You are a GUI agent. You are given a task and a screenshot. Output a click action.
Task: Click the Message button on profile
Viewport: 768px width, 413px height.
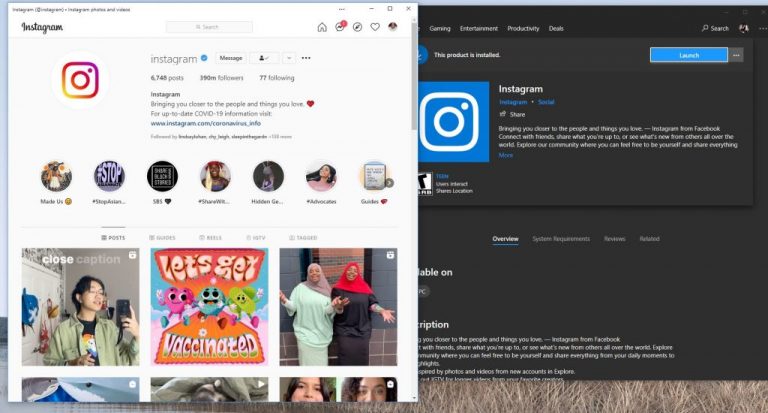[x=231, y=58]
